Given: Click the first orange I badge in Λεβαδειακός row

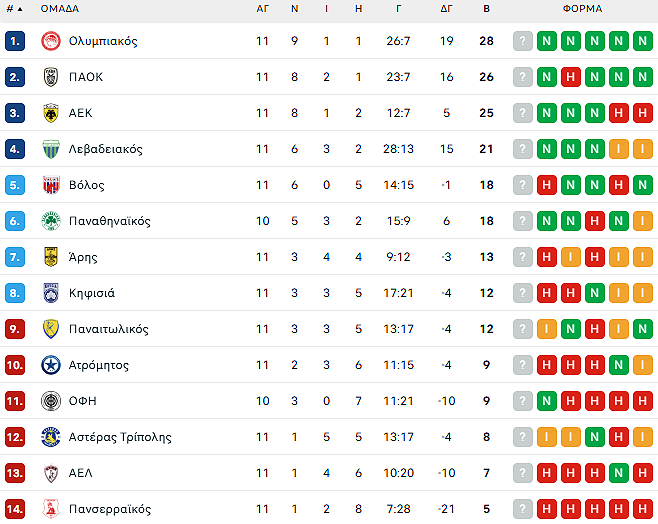Looking at the screenshot, I should (x=619, y=149).
